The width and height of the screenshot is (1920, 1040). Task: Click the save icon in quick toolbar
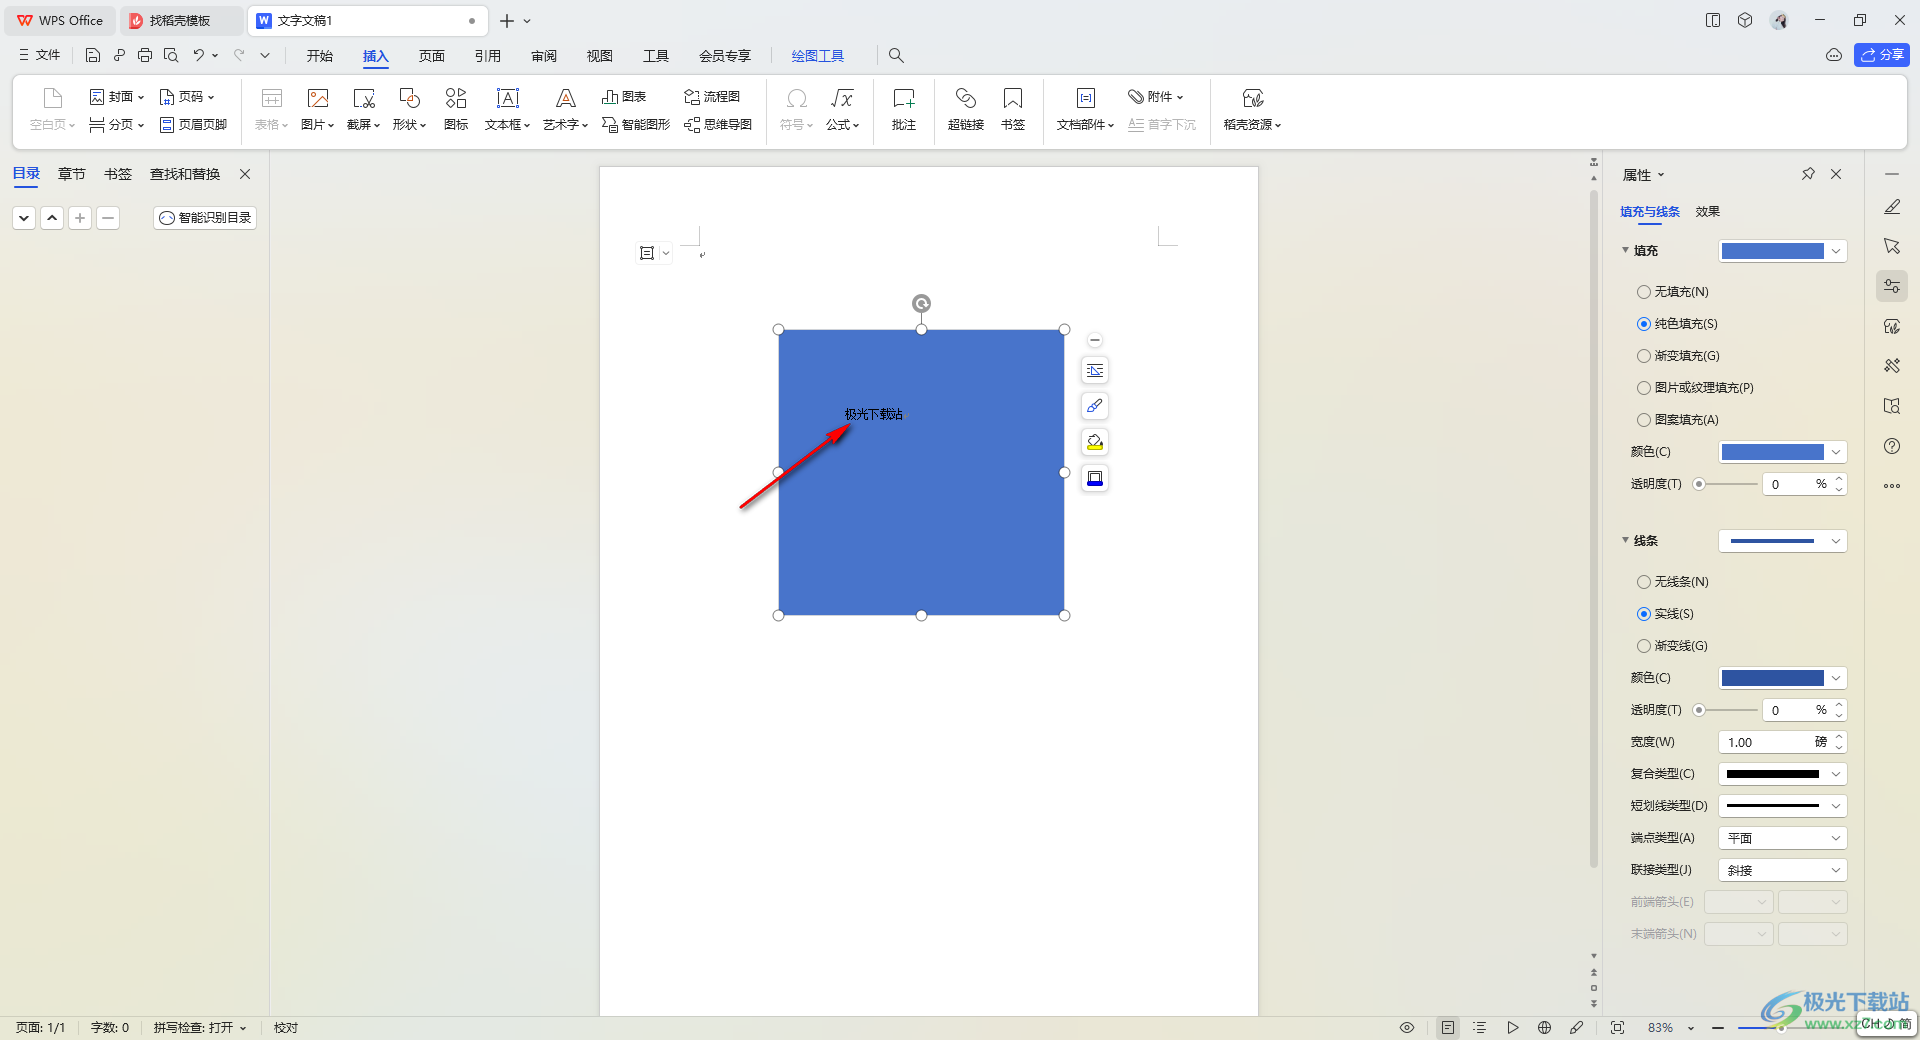93,56
